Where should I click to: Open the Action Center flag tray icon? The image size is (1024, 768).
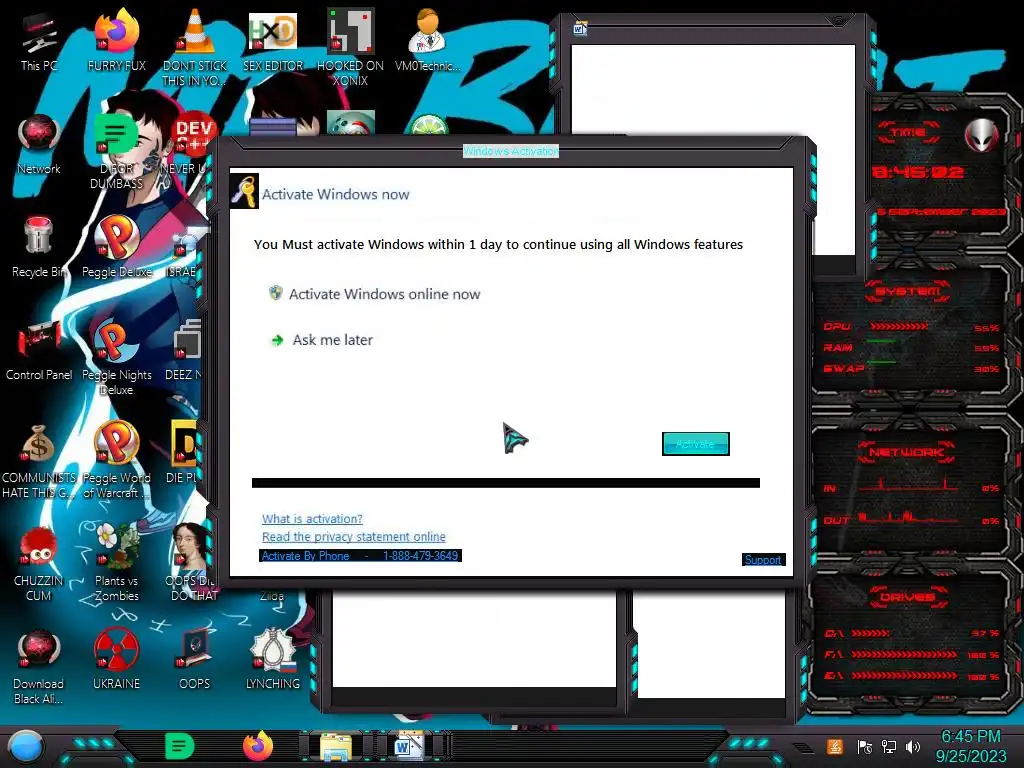point(865,746)
